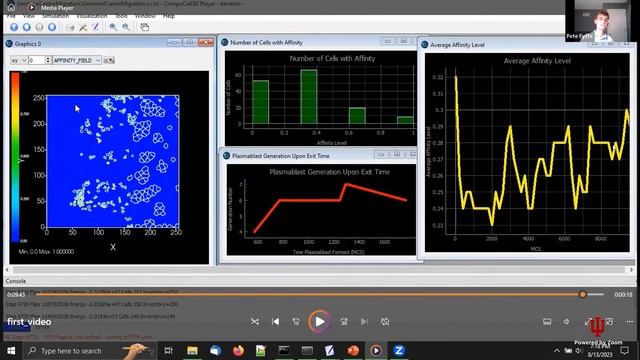Image resolution: width=640 pixels, height=360 pixels.
Task: Open Zoom from the taskbar
Action: coord(399,351)
